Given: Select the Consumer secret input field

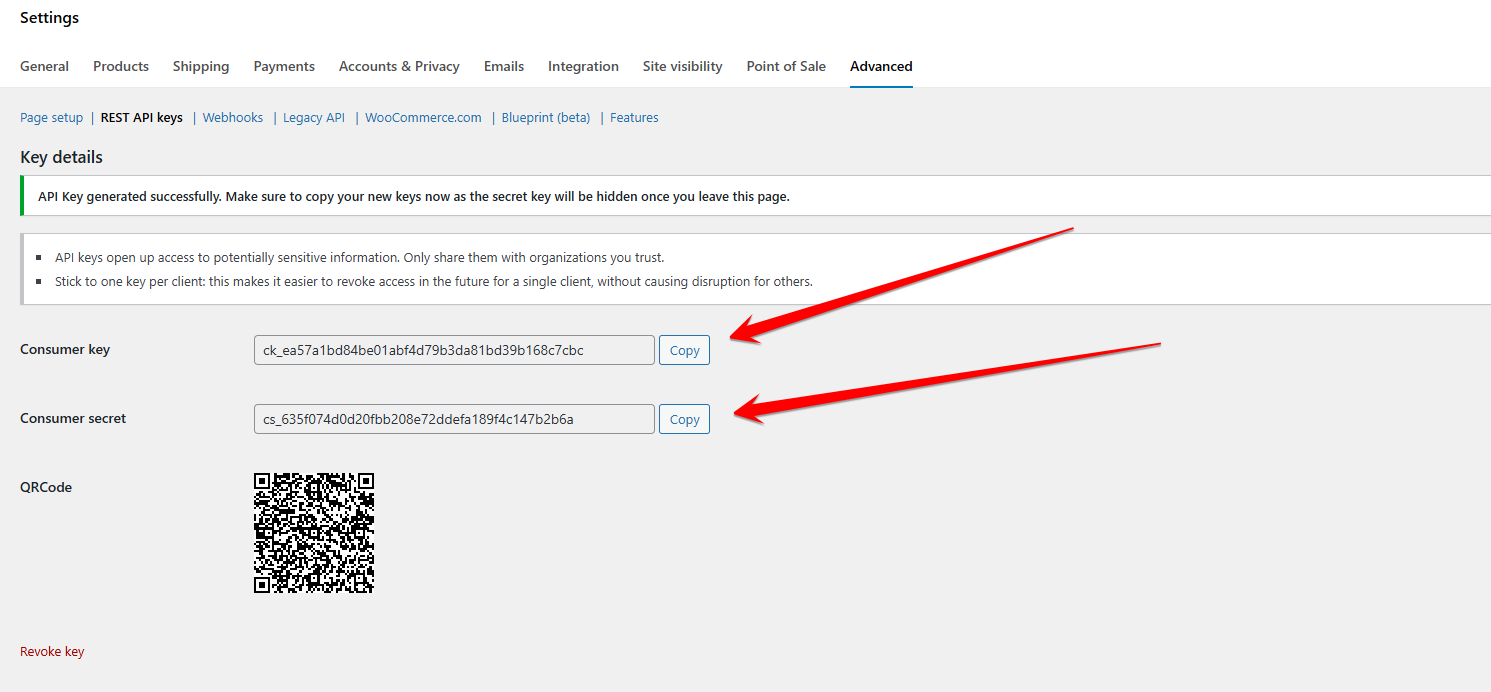Looking at the screenshot, I should click(454, 419).
